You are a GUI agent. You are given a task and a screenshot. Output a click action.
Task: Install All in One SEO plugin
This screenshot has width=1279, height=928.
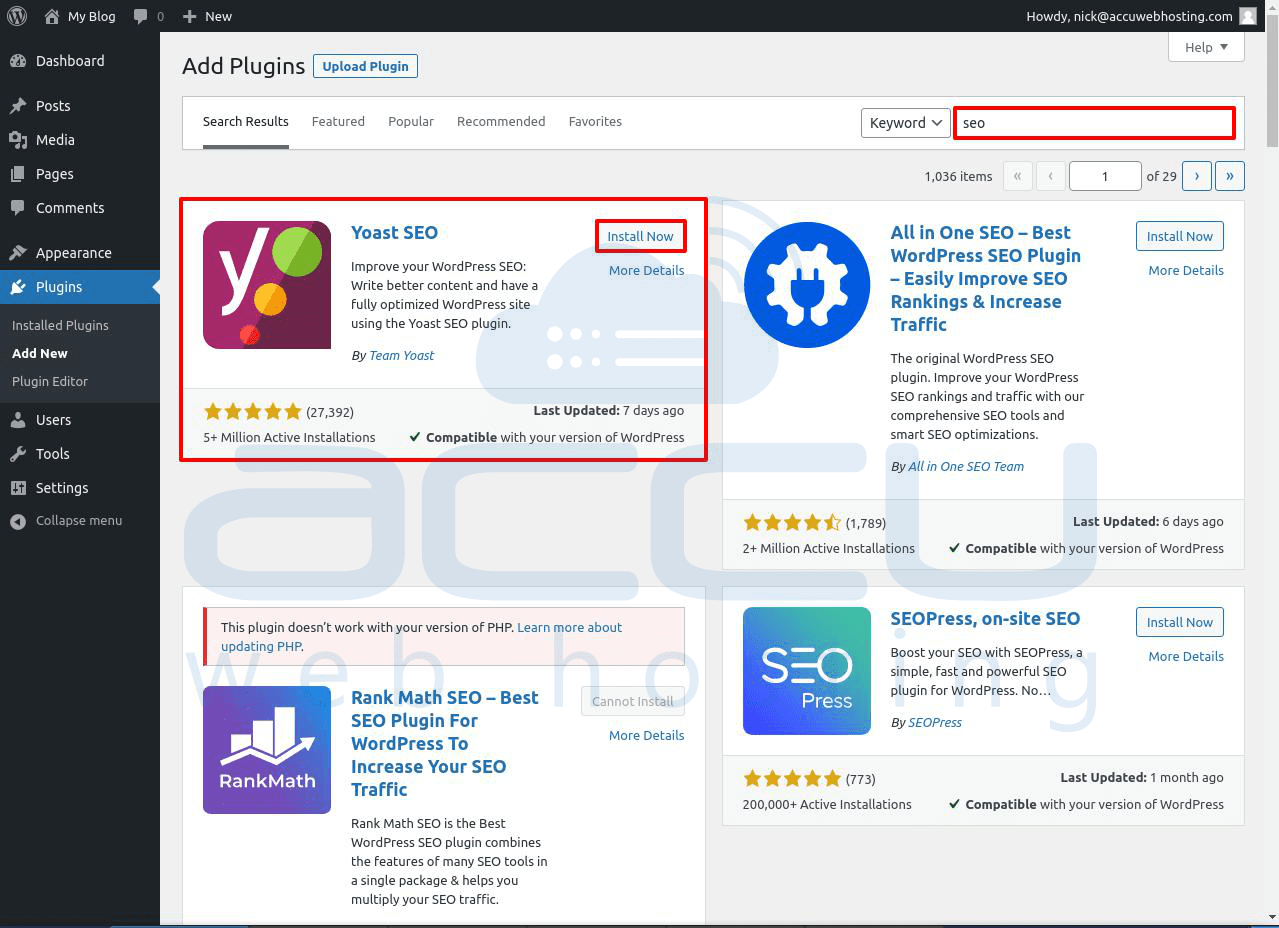tap(1180, 236)
